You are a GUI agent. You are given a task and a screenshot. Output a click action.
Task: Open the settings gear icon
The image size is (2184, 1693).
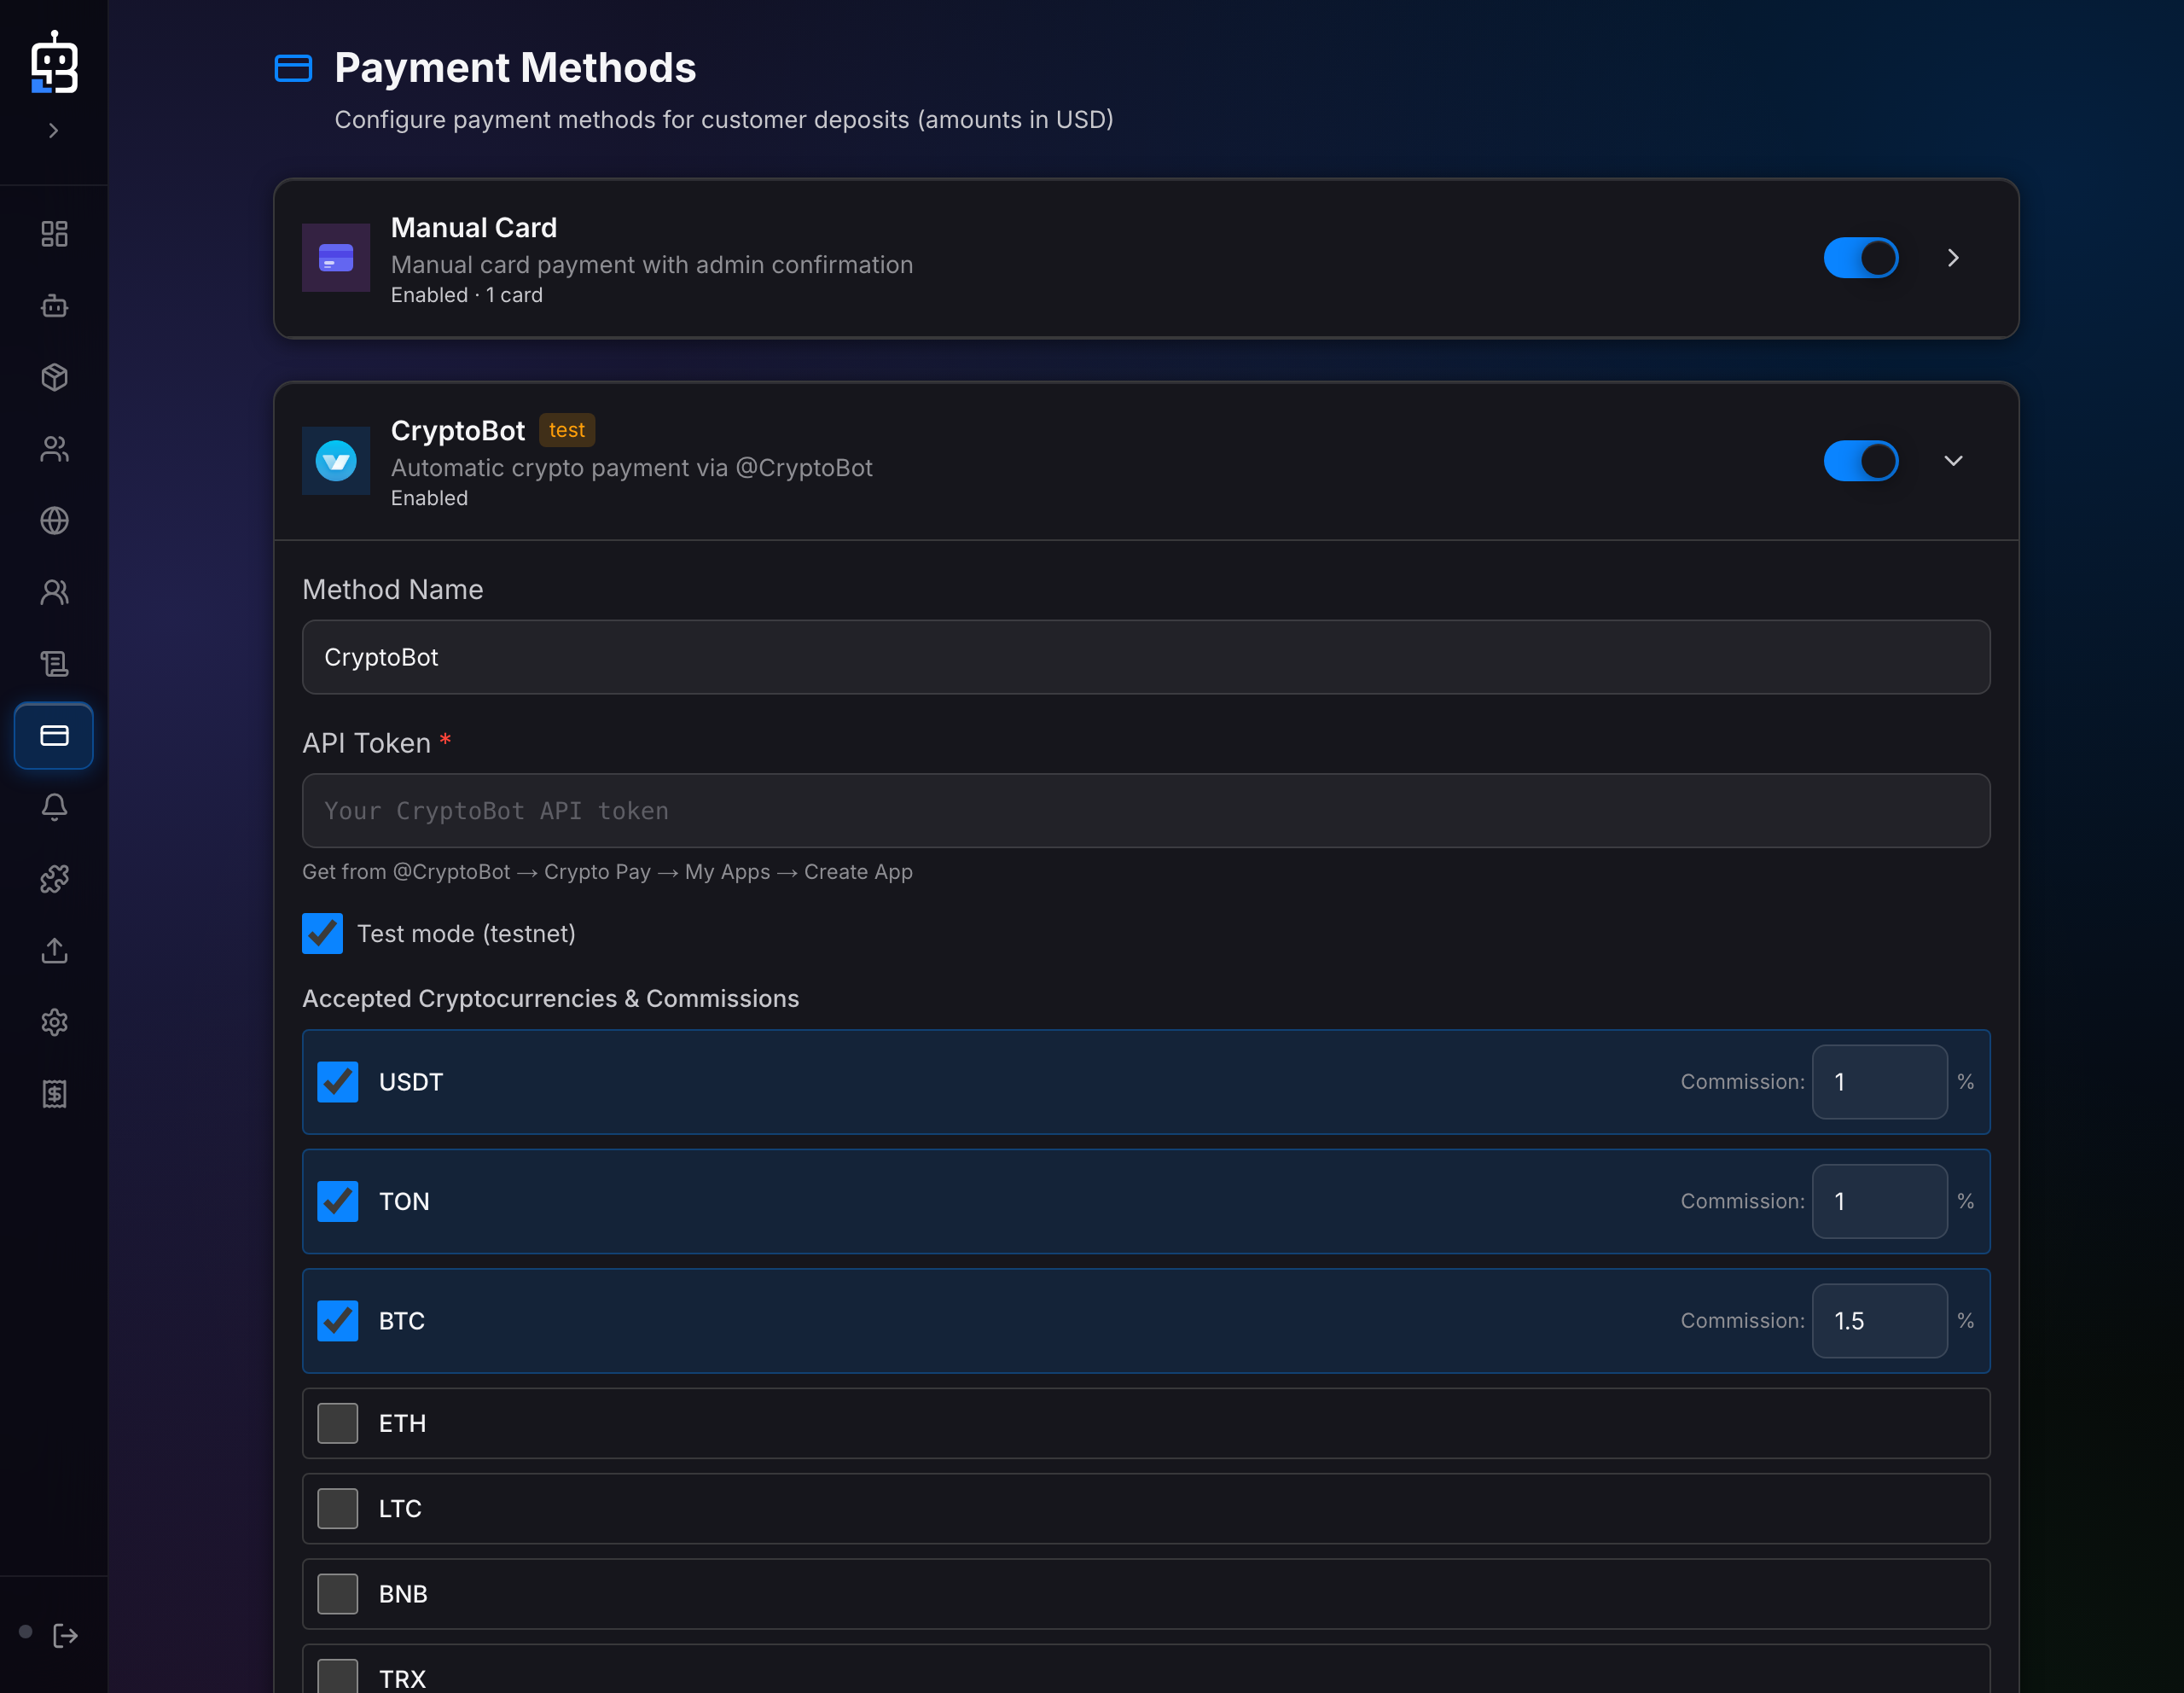pyautogui.click(x=54, y=1022)
